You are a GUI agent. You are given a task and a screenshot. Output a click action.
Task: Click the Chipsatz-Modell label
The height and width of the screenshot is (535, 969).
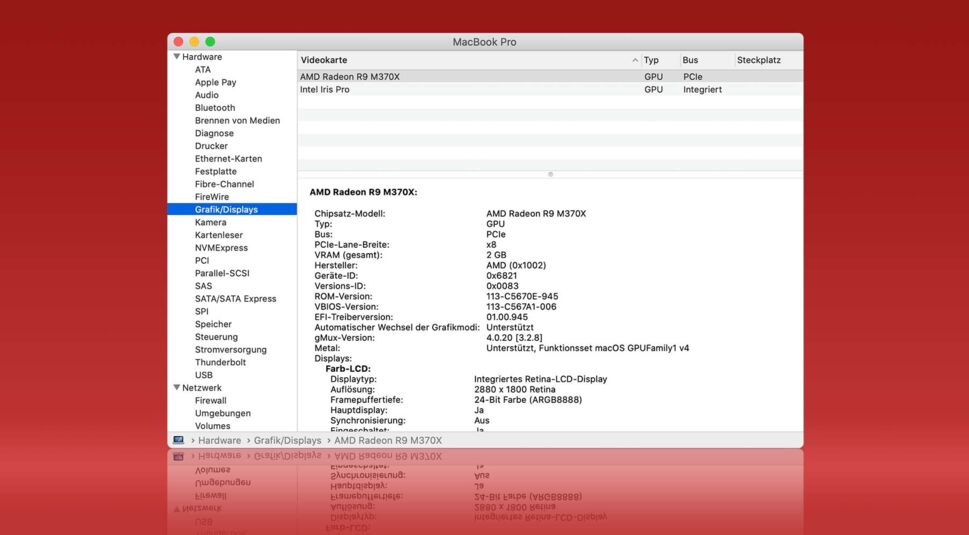pyautogui.click(x=349, y=214)
